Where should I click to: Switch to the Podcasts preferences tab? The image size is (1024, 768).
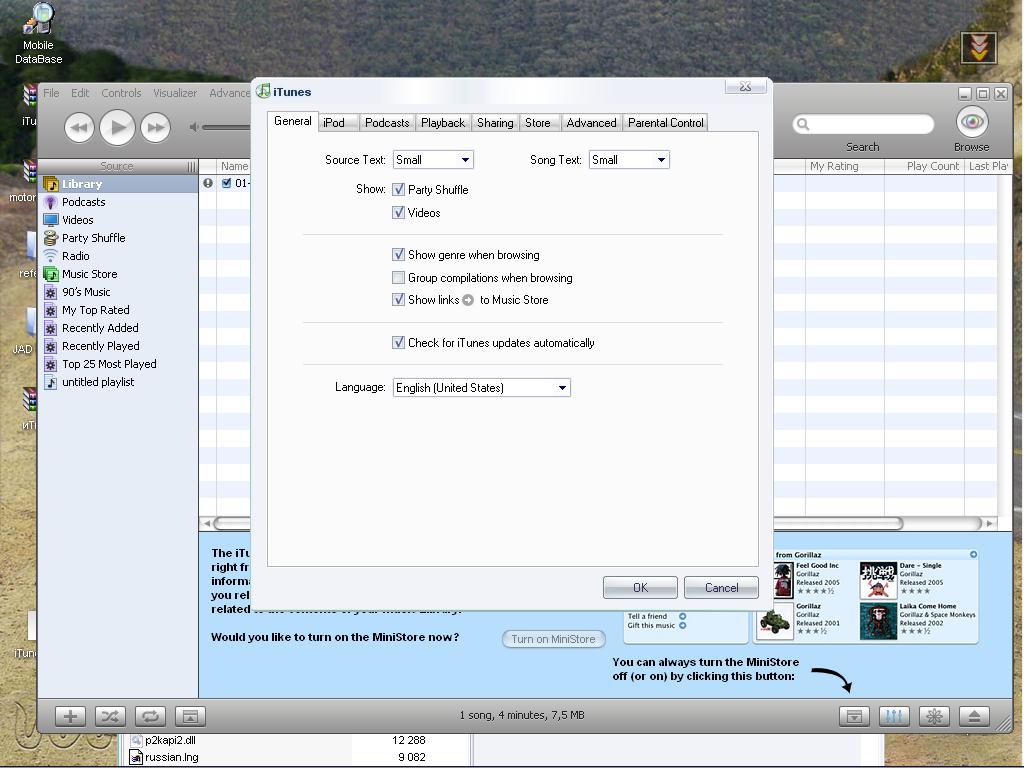(387, 123)
